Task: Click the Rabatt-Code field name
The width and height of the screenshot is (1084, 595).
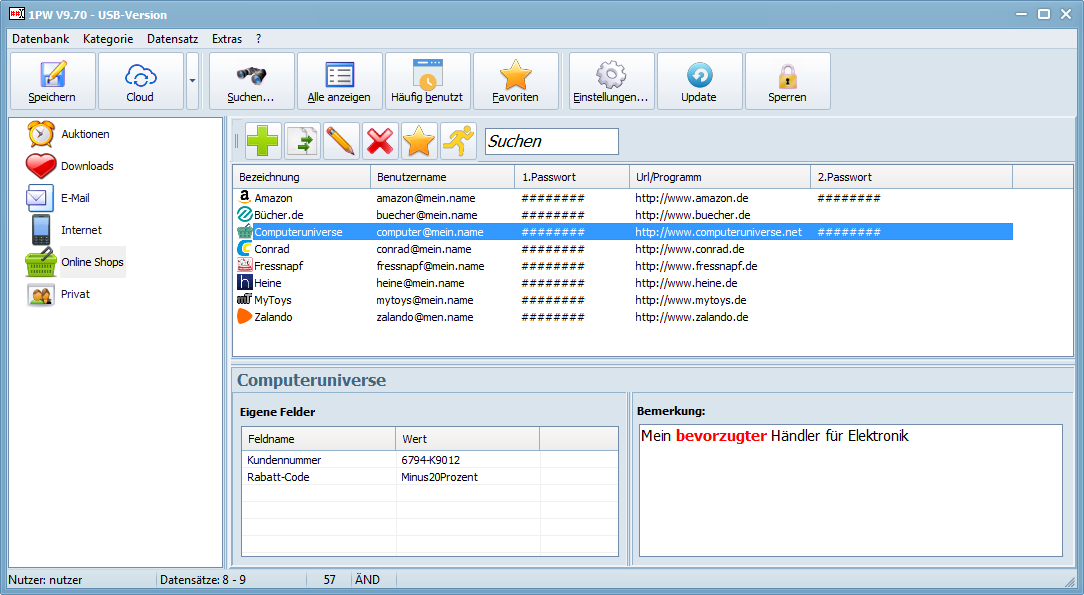Action: (278, 477)
